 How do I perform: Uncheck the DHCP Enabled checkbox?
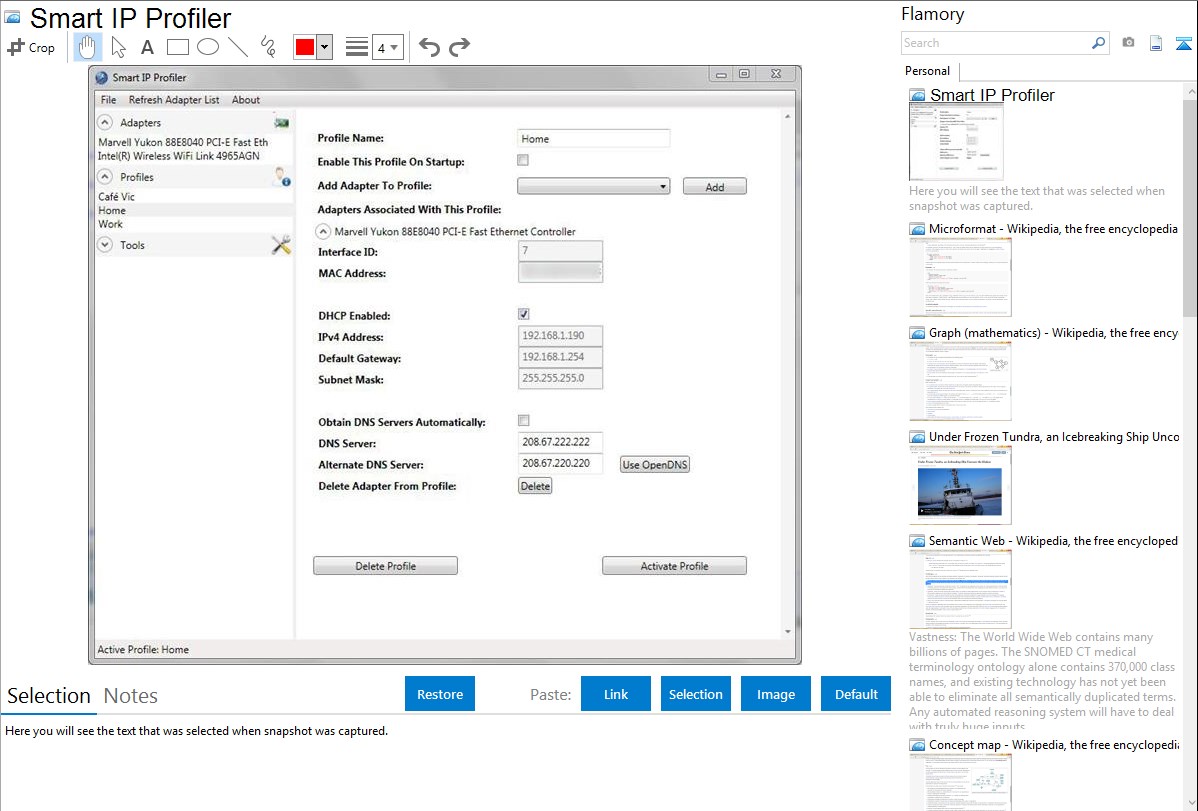coord(523,314)
